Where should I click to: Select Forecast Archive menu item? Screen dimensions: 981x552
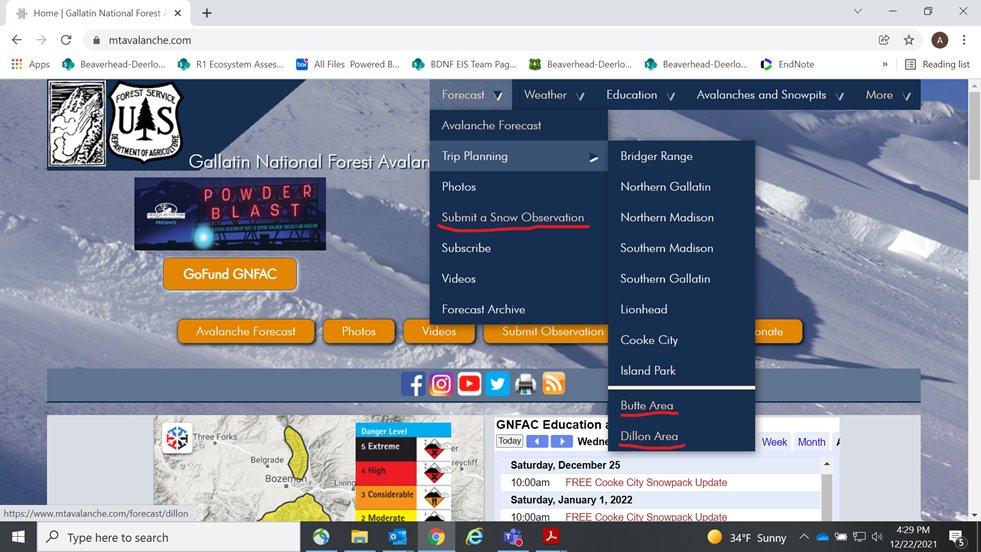pos(519,309)
